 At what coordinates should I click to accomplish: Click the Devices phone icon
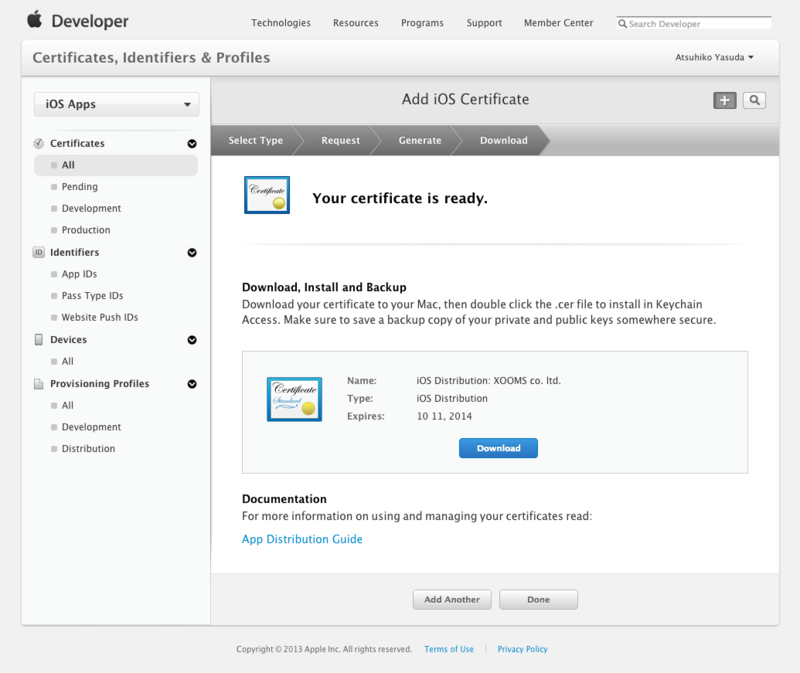39,340
